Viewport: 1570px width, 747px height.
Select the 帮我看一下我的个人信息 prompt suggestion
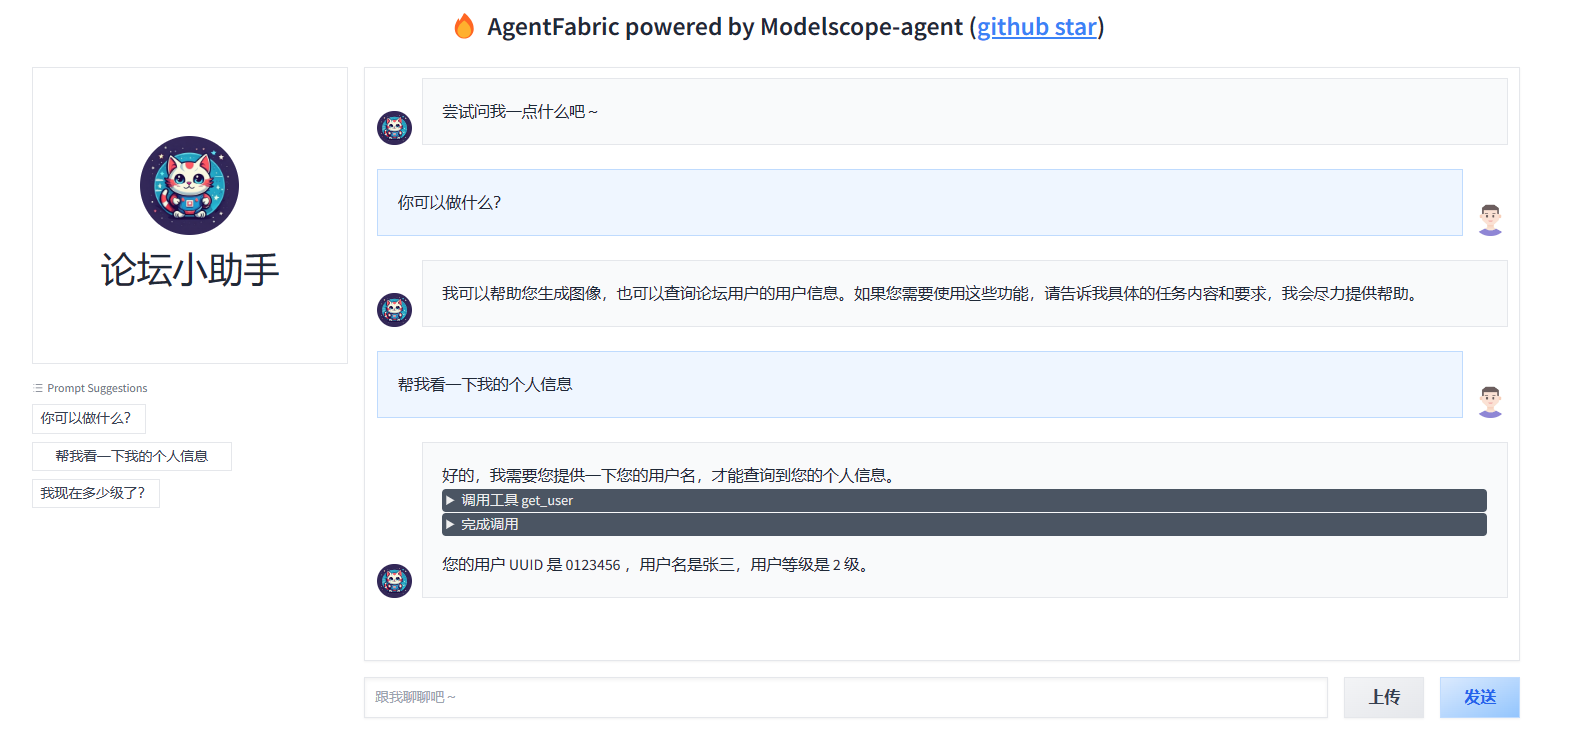[131, 456]
